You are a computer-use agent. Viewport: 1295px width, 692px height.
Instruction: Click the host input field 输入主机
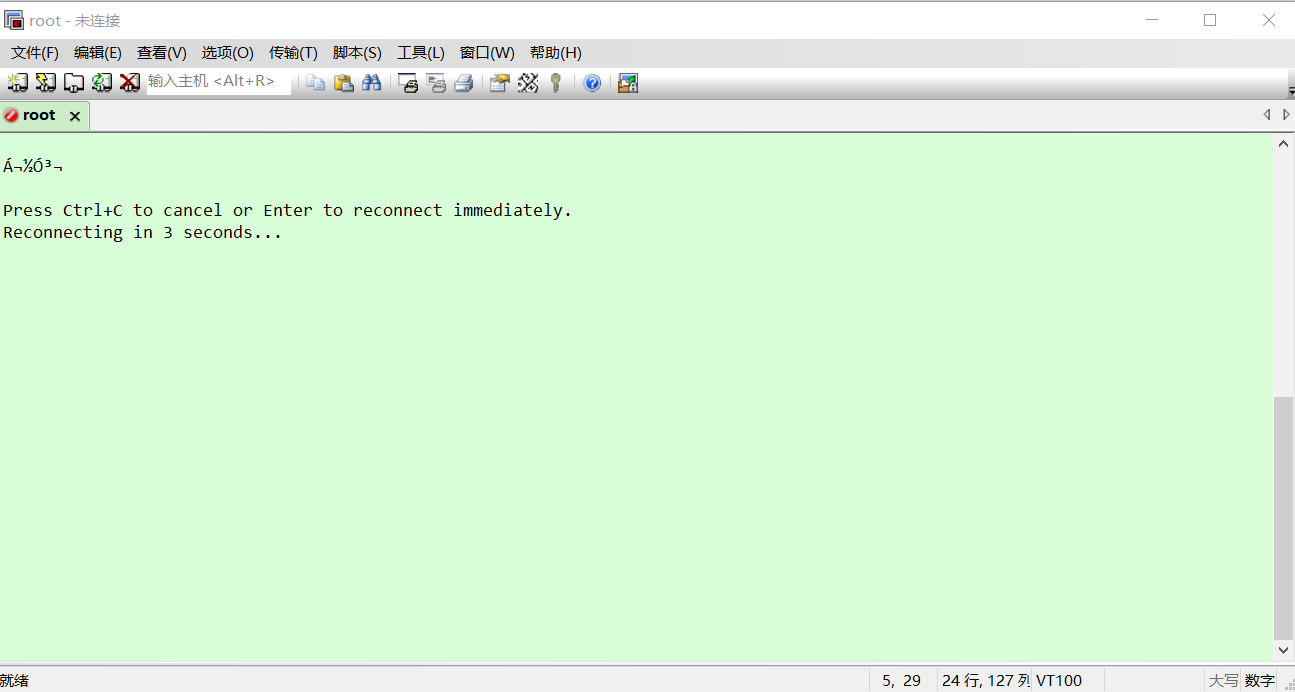(x=218, y=82)
